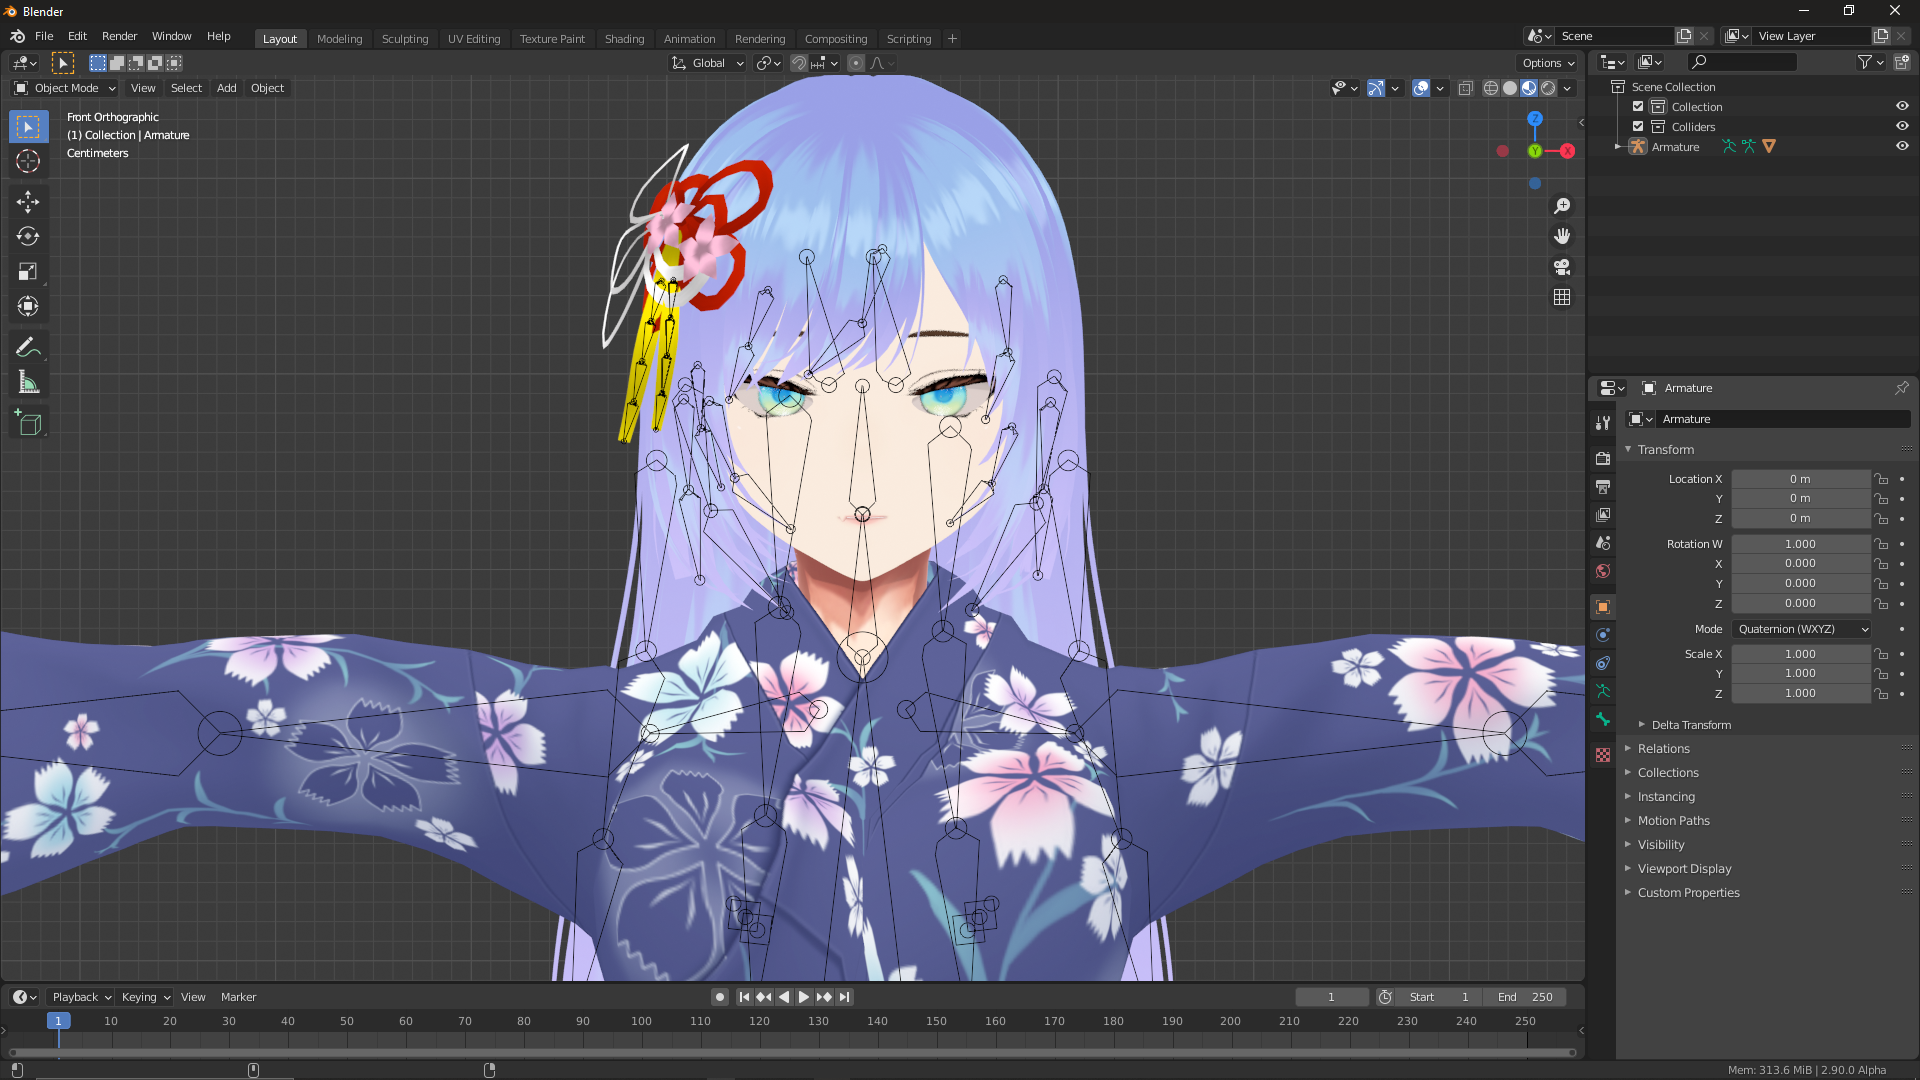Screen dimensions: 1920x1080
Task: Hide the Armature object with eye icon
Action: 1902,147
